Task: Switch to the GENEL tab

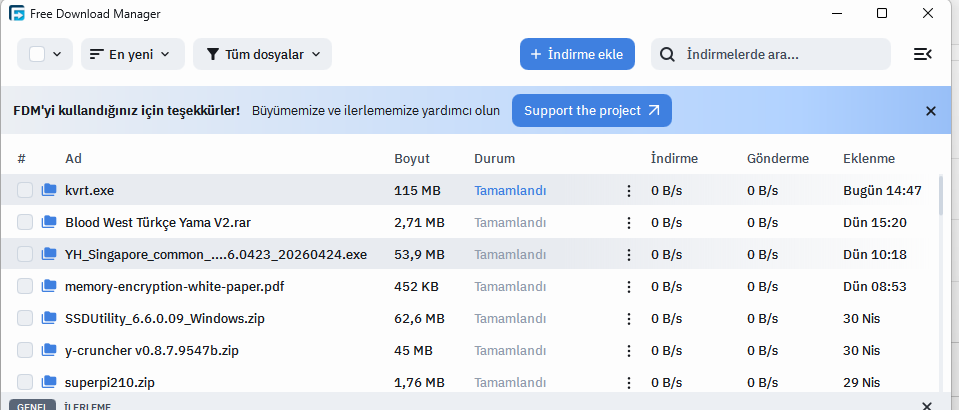Action: pyautogui.click(x=32, y=406)
